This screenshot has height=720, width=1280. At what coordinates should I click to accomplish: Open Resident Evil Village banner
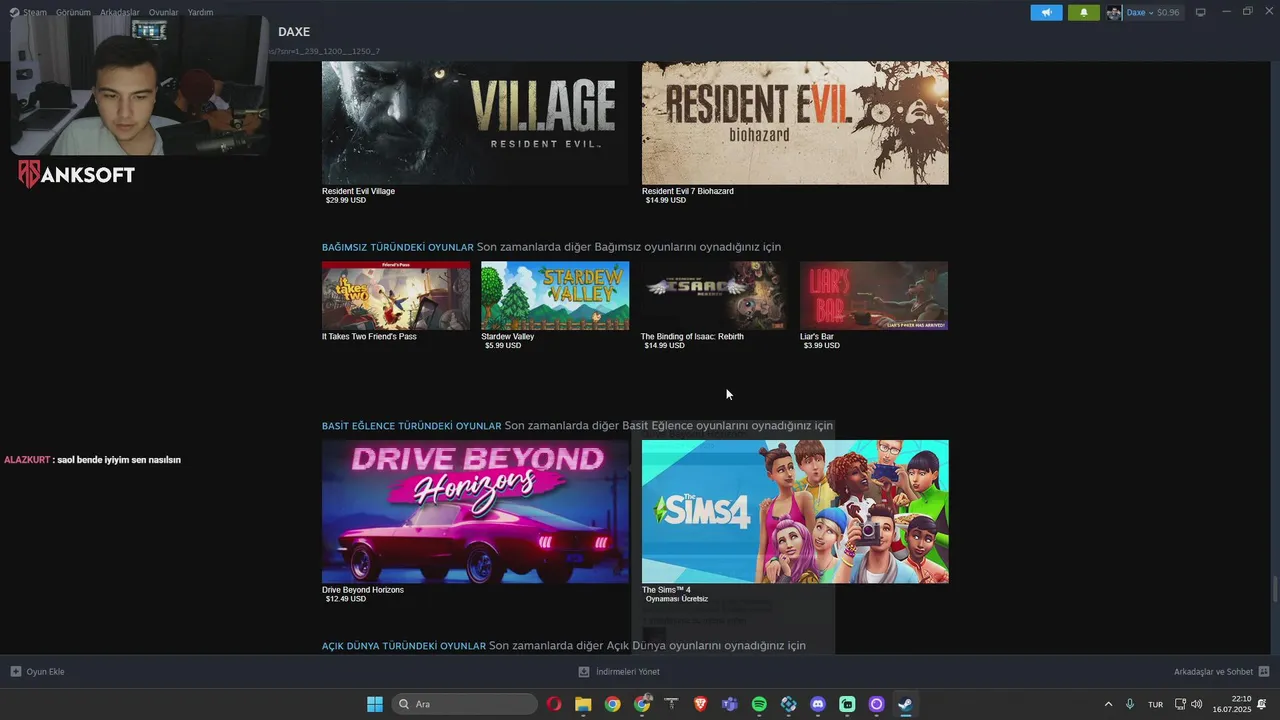[475, 123]
